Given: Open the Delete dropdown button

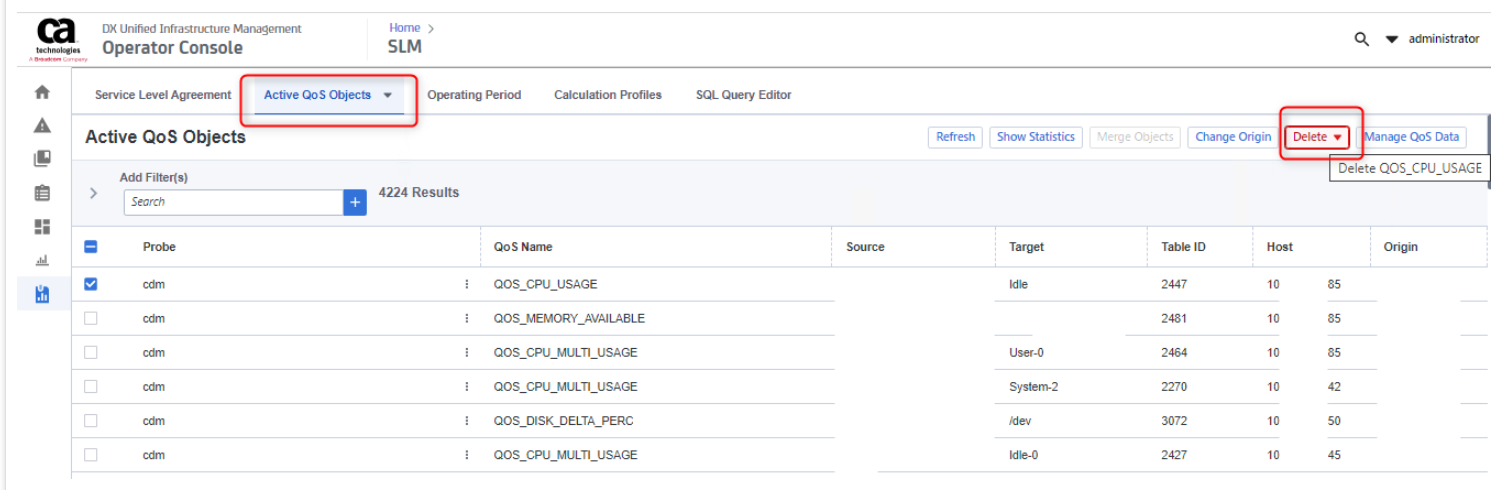Looking at the screenshot, I should click(1316, 137).
